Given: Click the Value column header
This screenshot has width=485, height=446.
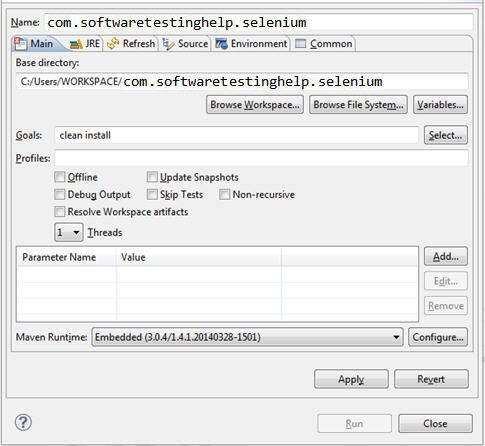Looking at the screenshot, I should pos(199,257).
